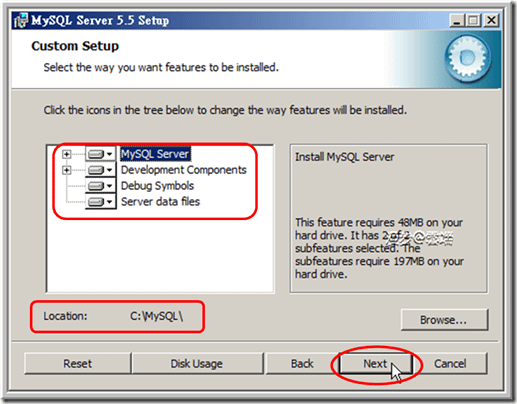Click the Custom Setup heading
Screen dimensions: 517x404
tap(75, 46)
